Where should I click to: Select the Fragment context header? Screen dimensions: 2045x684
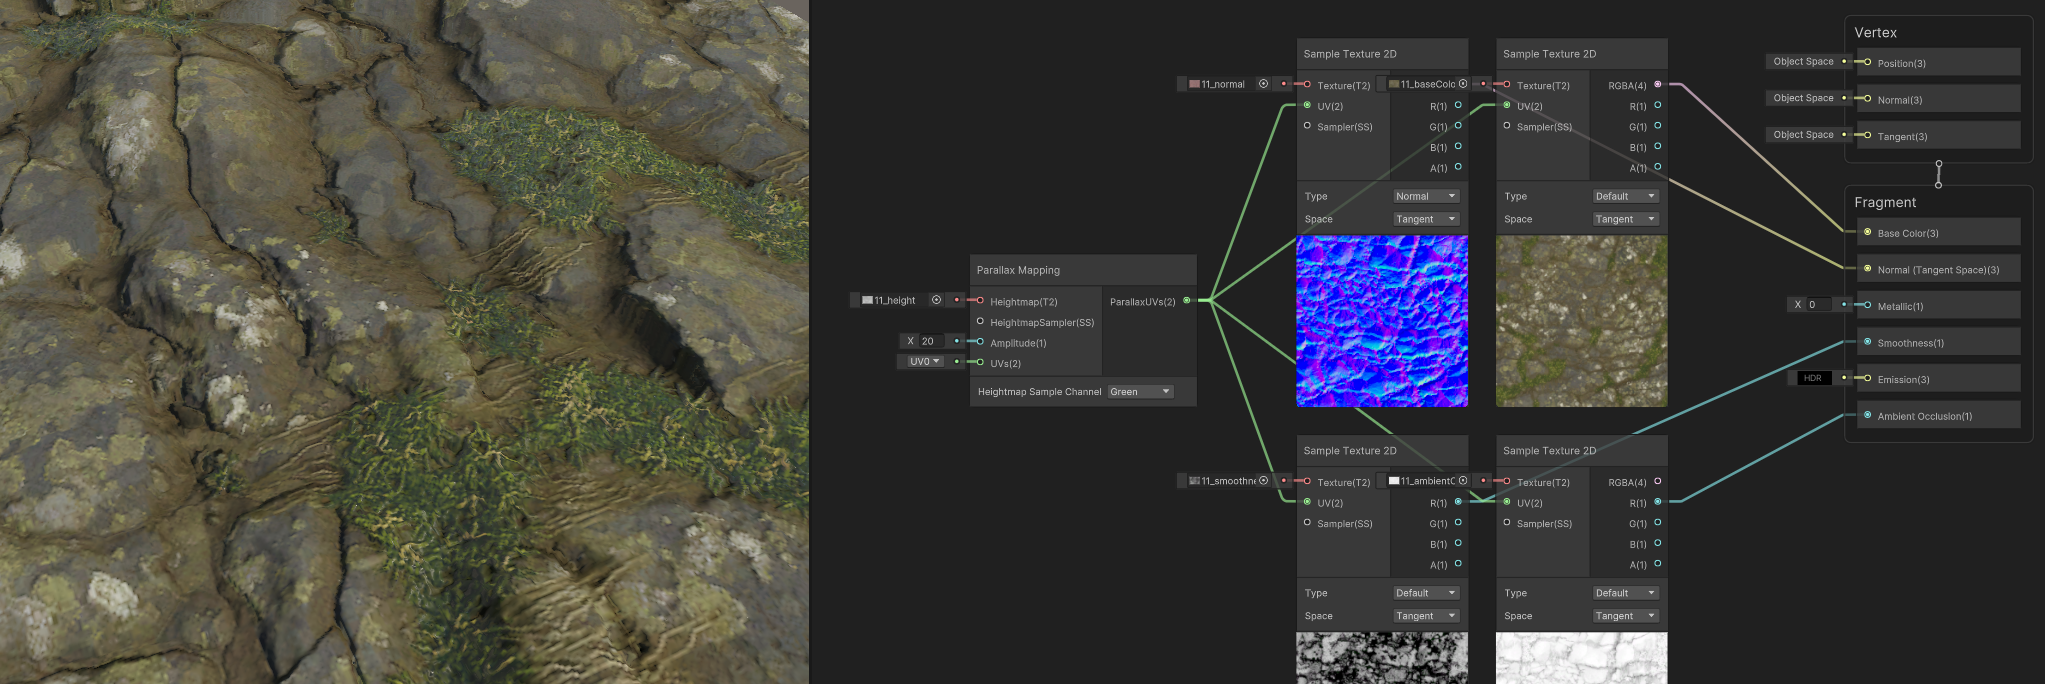click(x=1885, y=202)
